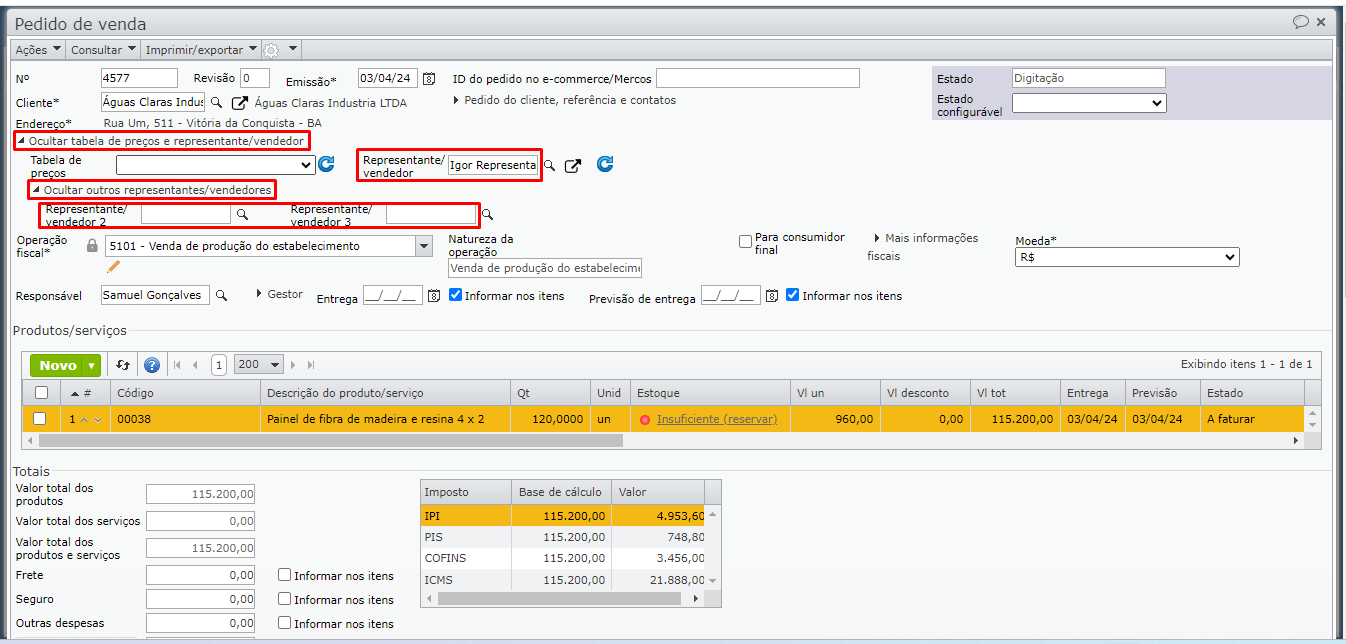Enable Informar nos itens for Seguro
This screenshot has height=644, width=1346.
coord(285,599)
